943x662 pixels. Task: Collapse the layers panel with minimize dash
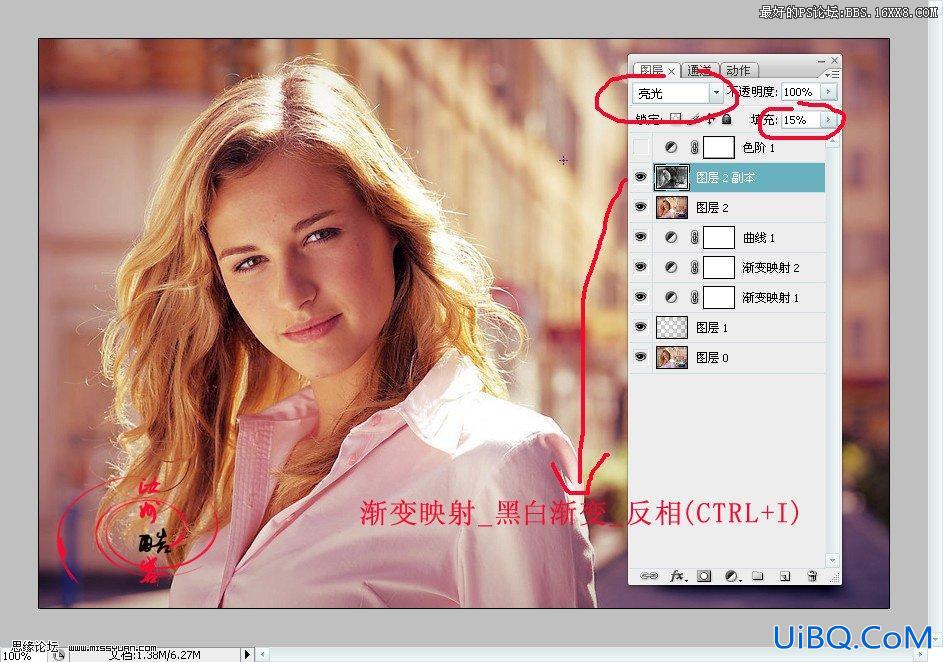click(x=821, y=61)
